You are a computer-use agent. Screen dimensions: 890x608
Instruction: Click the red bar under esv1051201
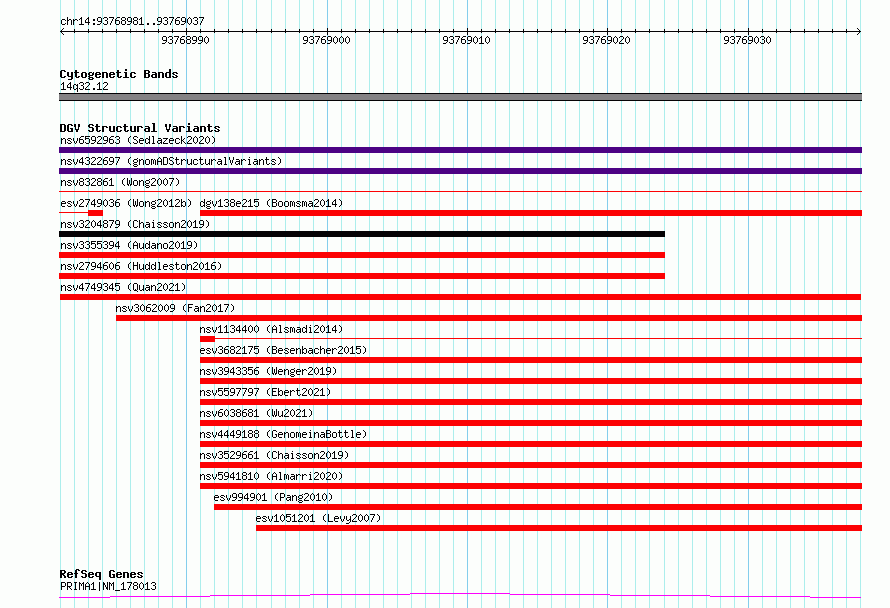pos(559,528)
